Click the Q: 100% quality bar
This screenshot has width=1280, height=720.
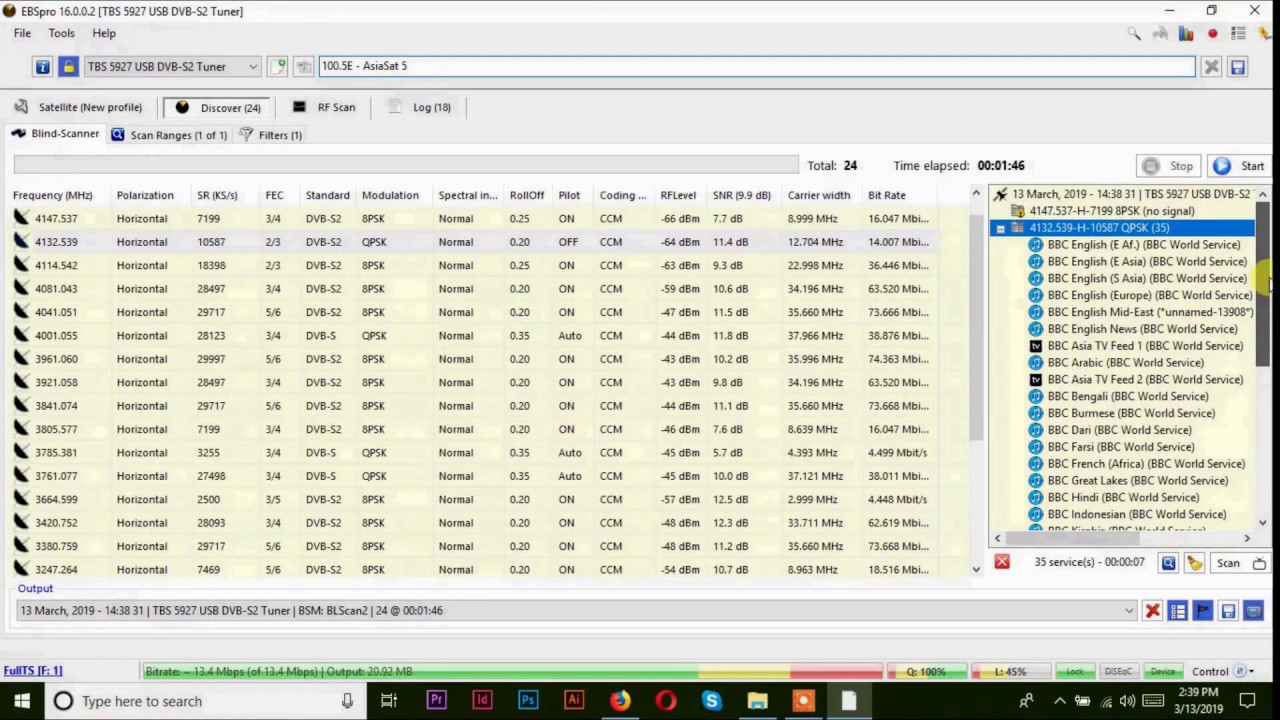(x=927, y=672)
